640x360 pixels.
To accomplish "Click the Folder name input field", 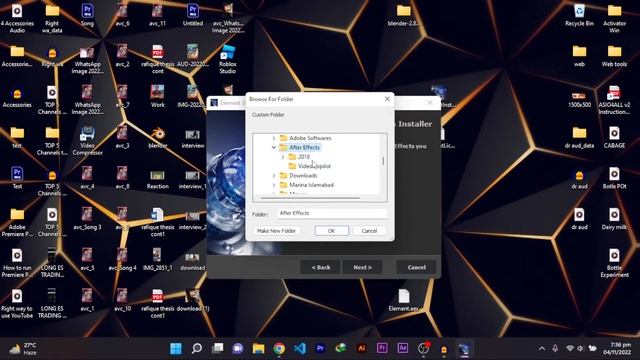I will point(332,213).
